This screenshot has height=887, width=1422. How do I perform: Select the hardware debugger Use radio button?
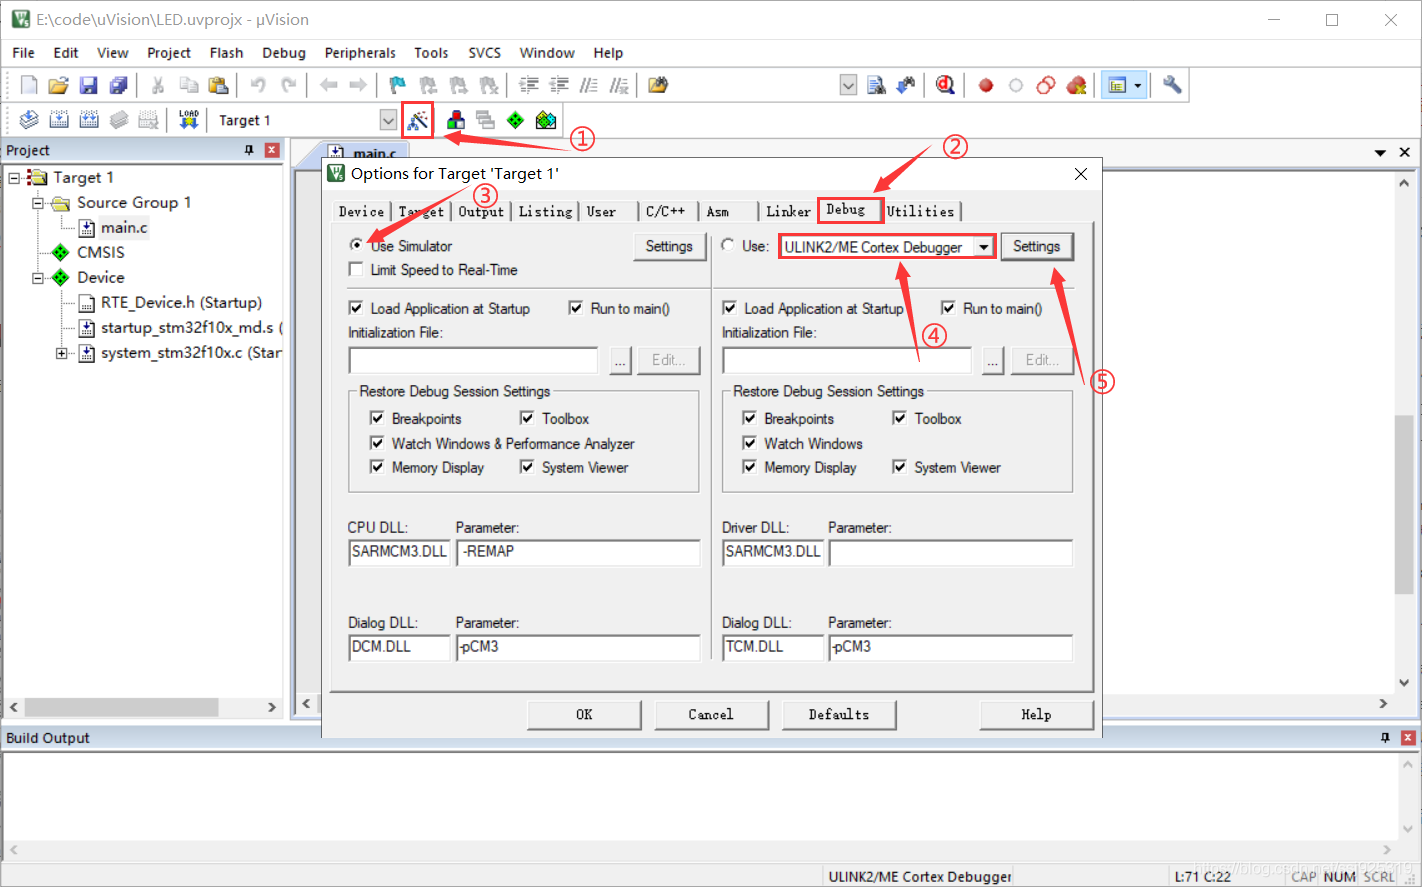click(x=728, y=245)
